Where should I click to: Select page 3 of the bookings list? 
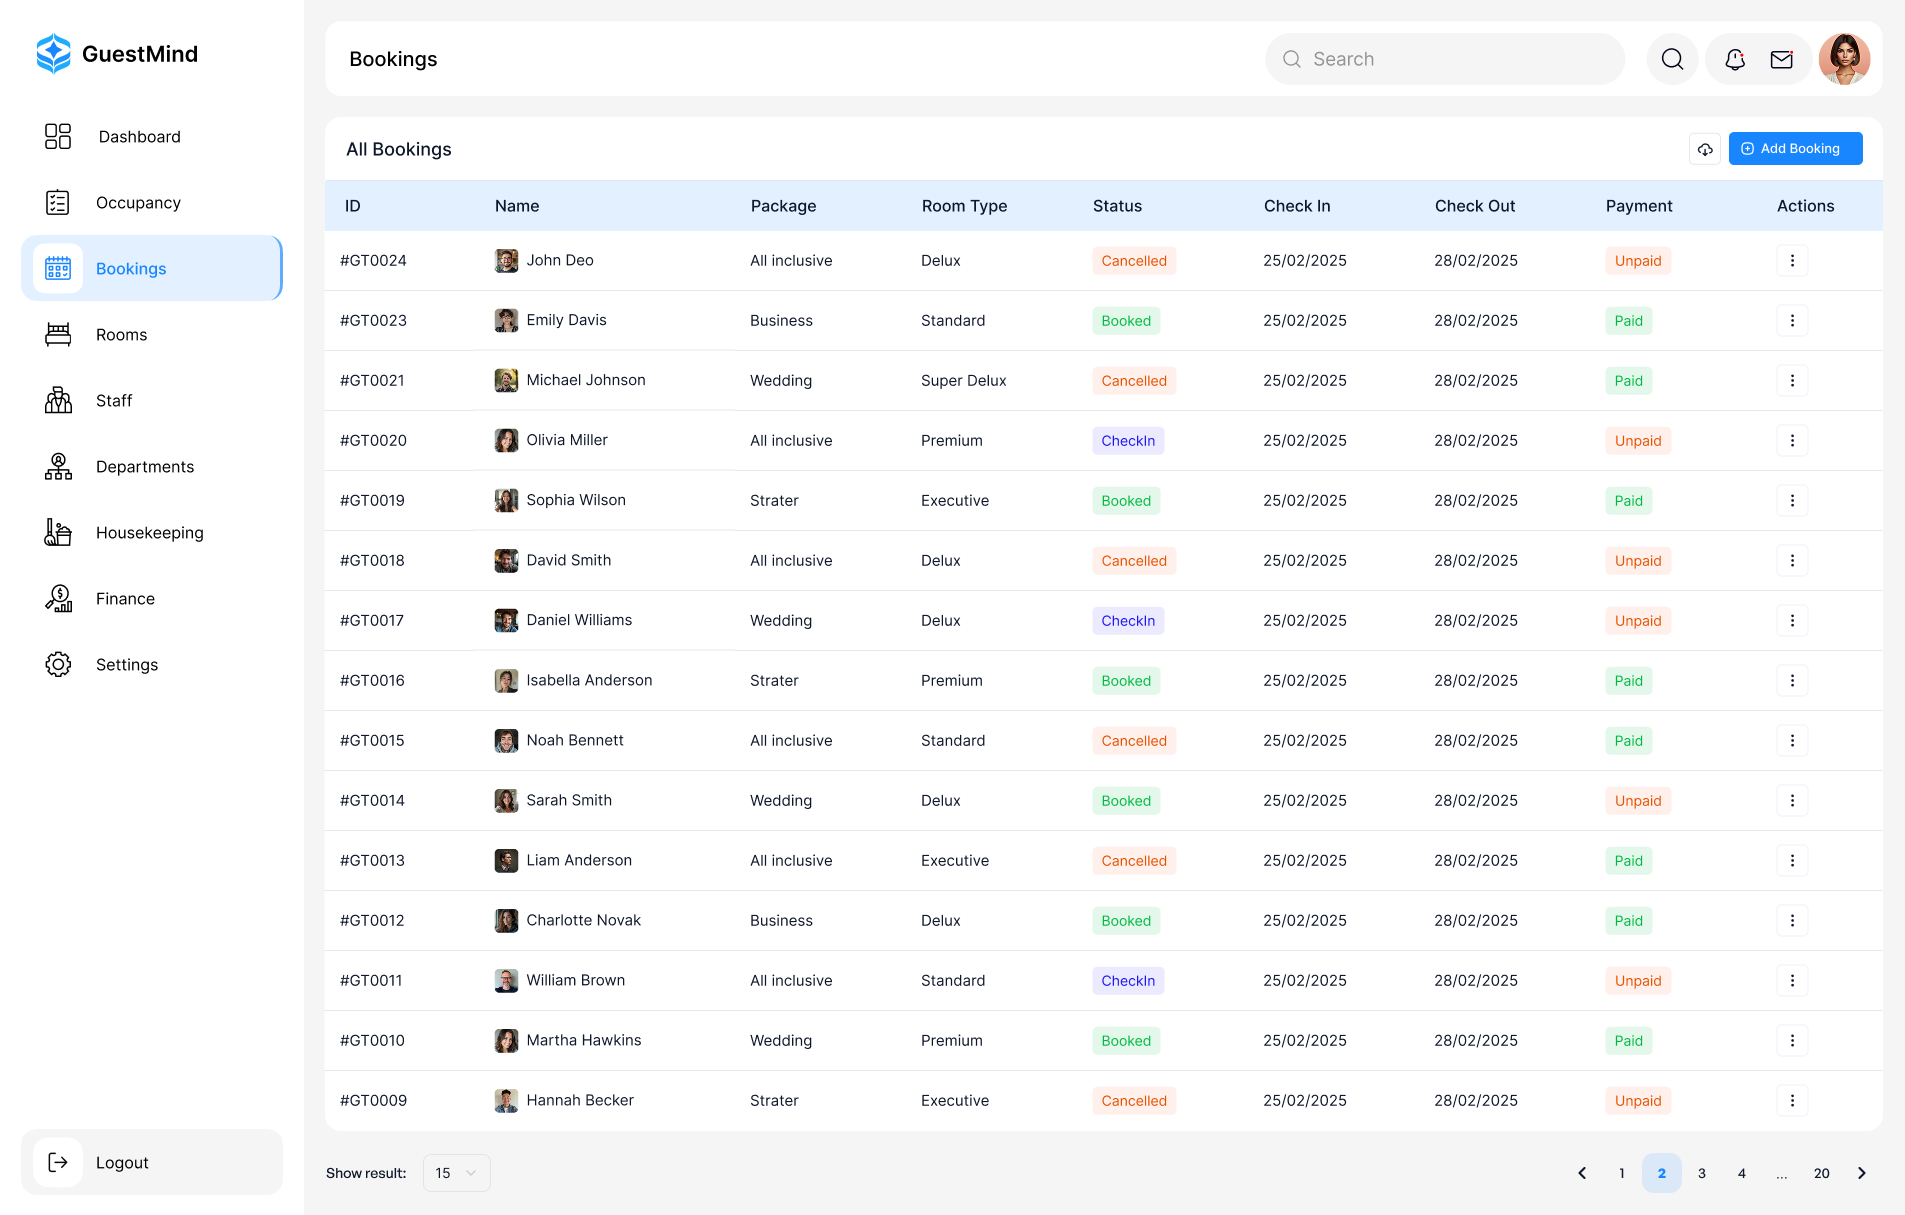[x=1701, y=1172]
